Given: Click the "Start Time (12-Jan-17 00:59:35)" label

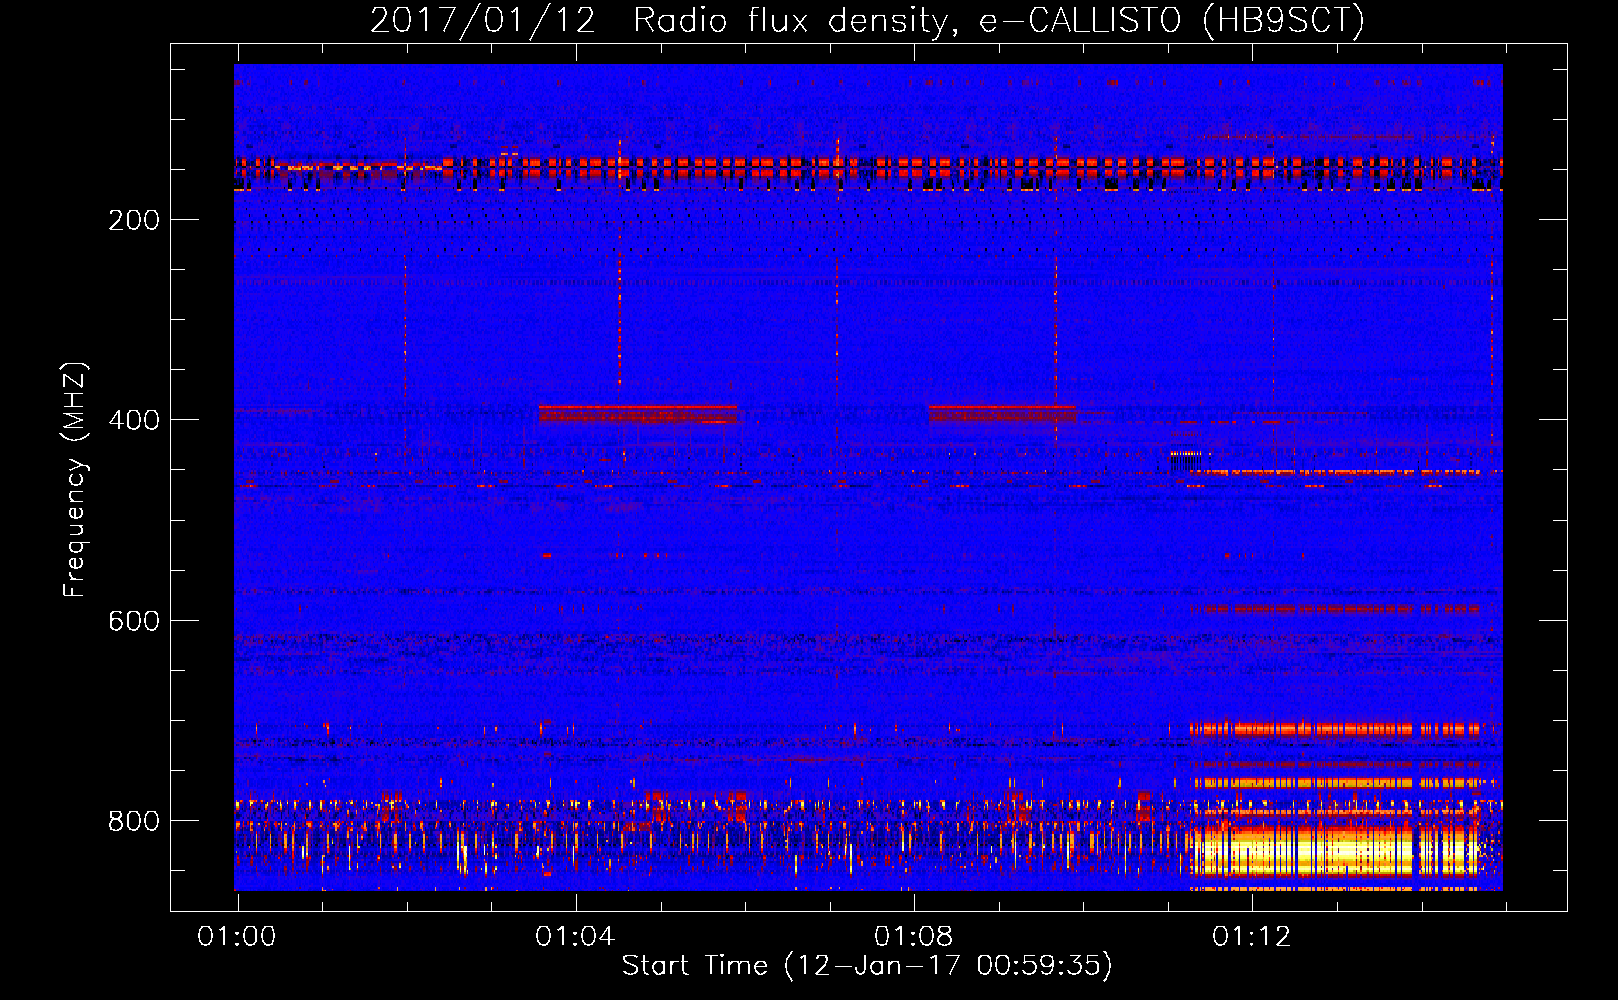Looking at the screenshot, I should coord(867,965).
